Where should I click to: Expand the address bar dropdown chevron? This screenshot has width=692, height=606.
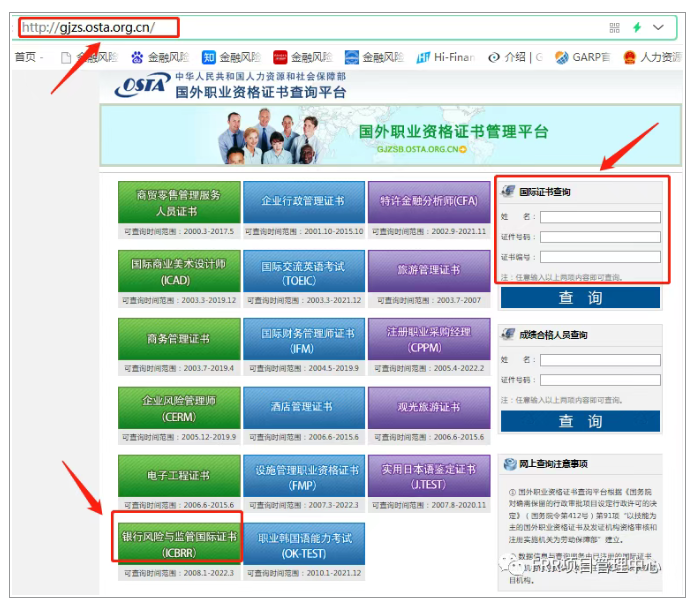pos(658,27)
